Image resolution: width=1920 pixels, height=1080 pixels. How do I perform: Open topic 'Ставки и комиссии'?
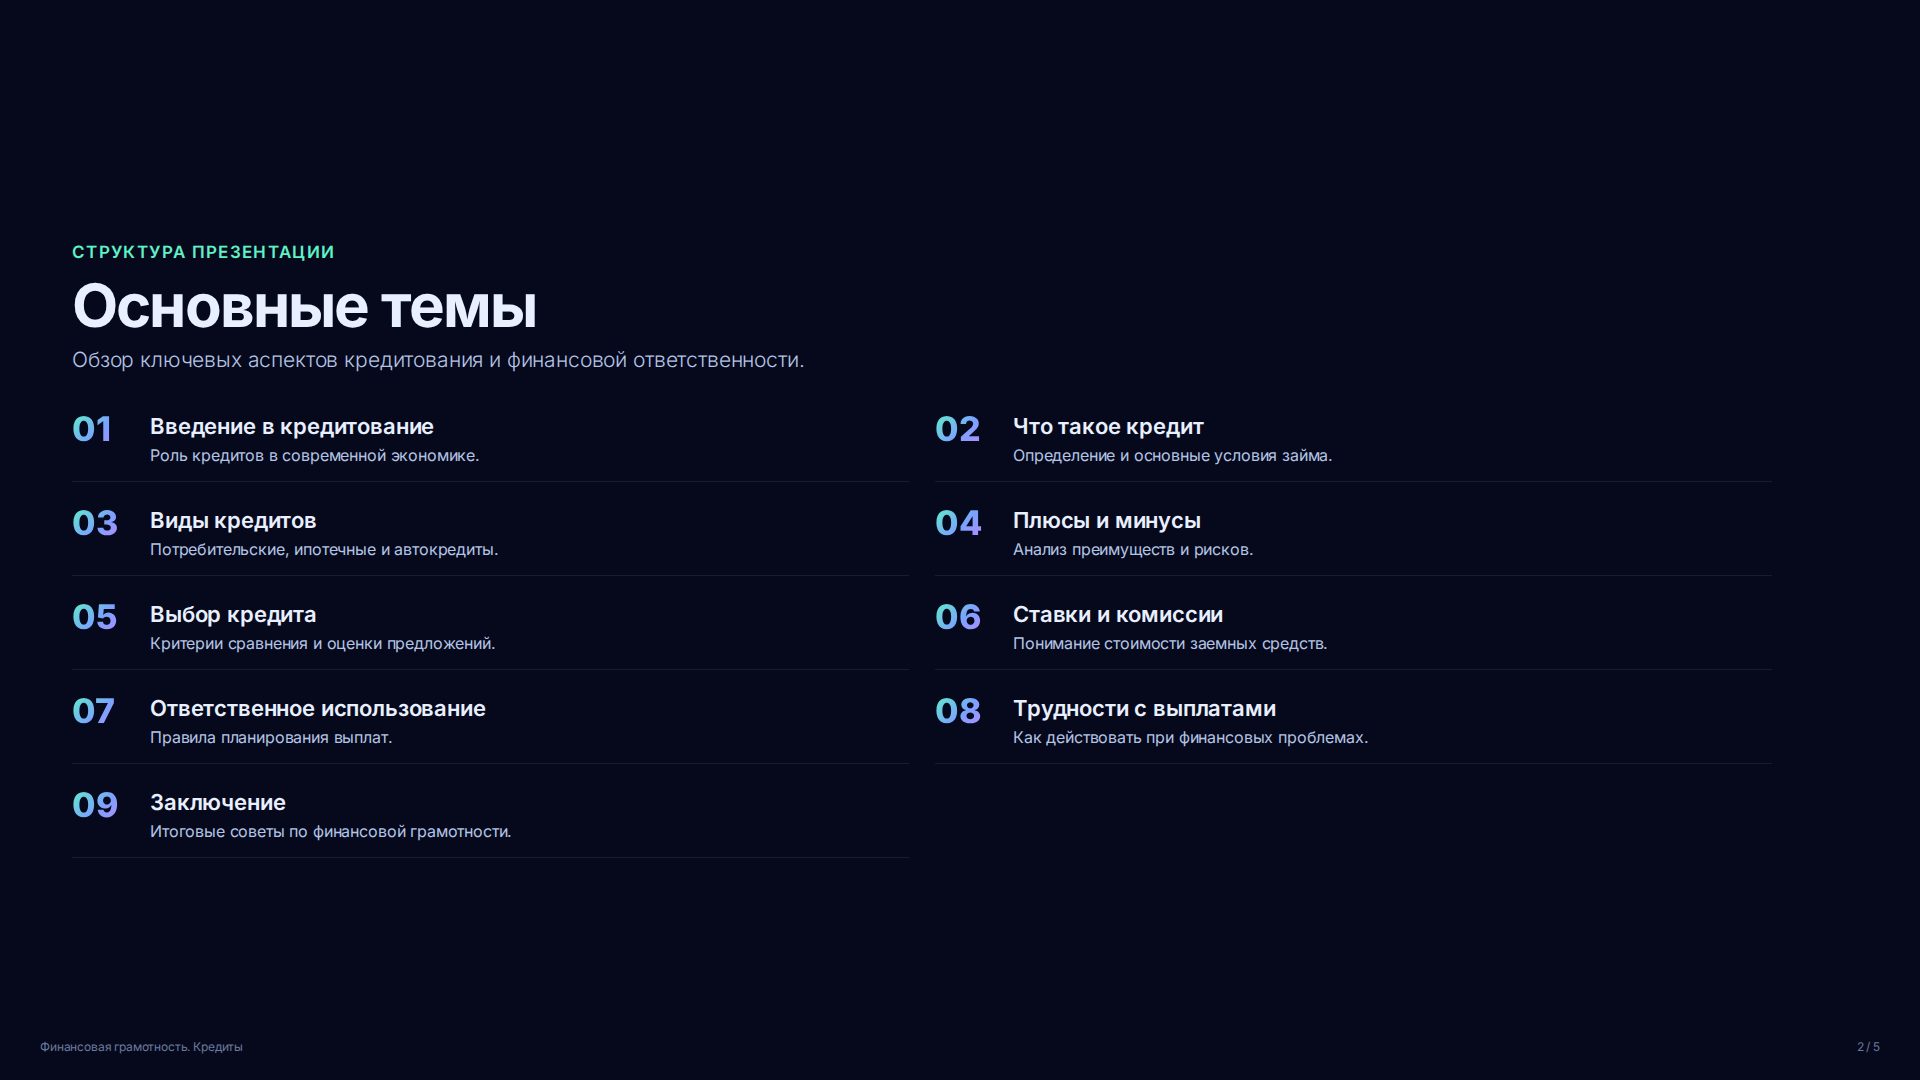click(1118, 615)
